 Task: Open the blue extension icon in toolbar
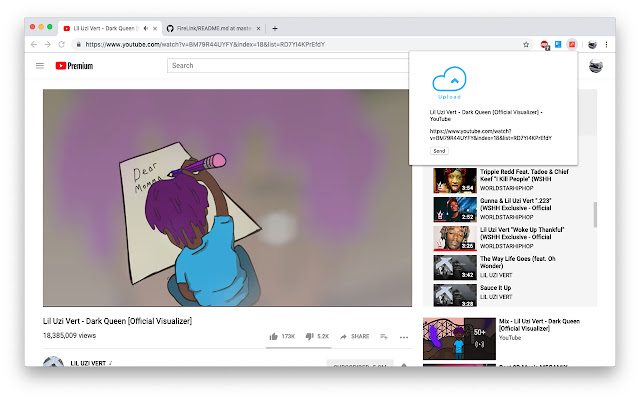click(x=558, y=44)
